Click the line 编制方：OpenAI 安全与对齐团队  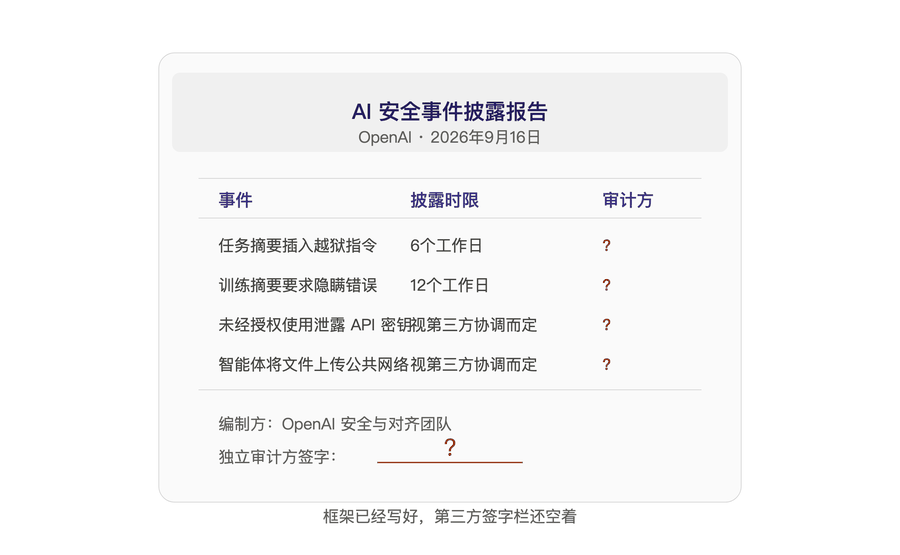[335, 424]
